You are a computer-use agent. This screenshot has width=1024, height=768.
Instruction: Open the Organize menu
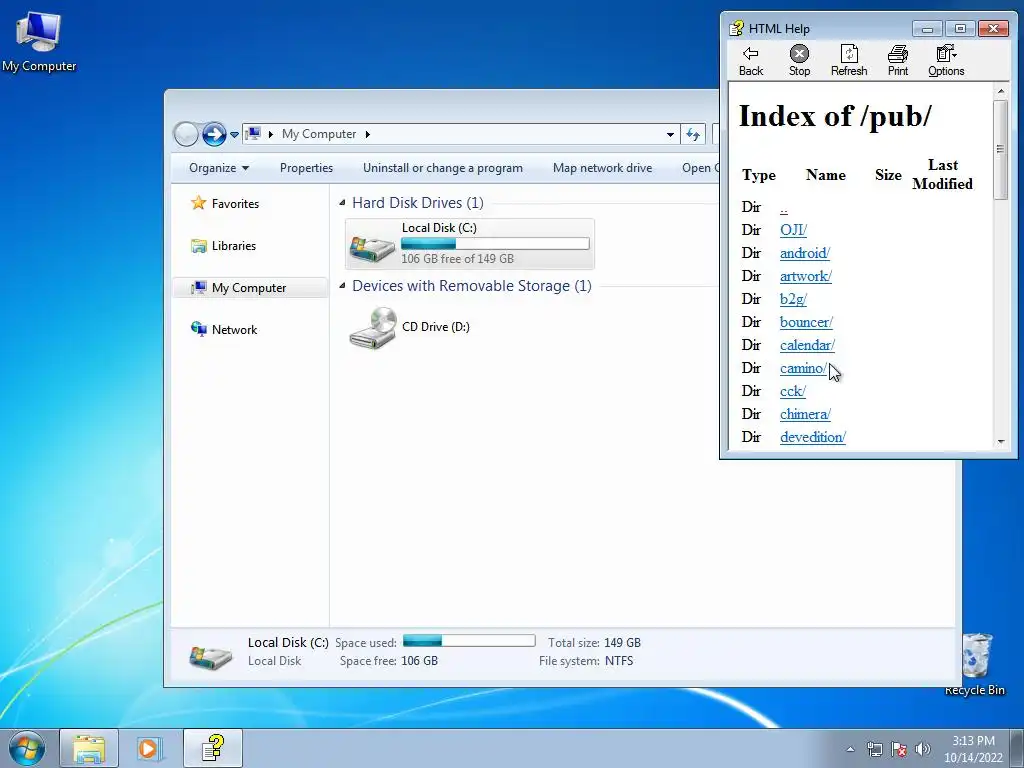coord(219,168)
